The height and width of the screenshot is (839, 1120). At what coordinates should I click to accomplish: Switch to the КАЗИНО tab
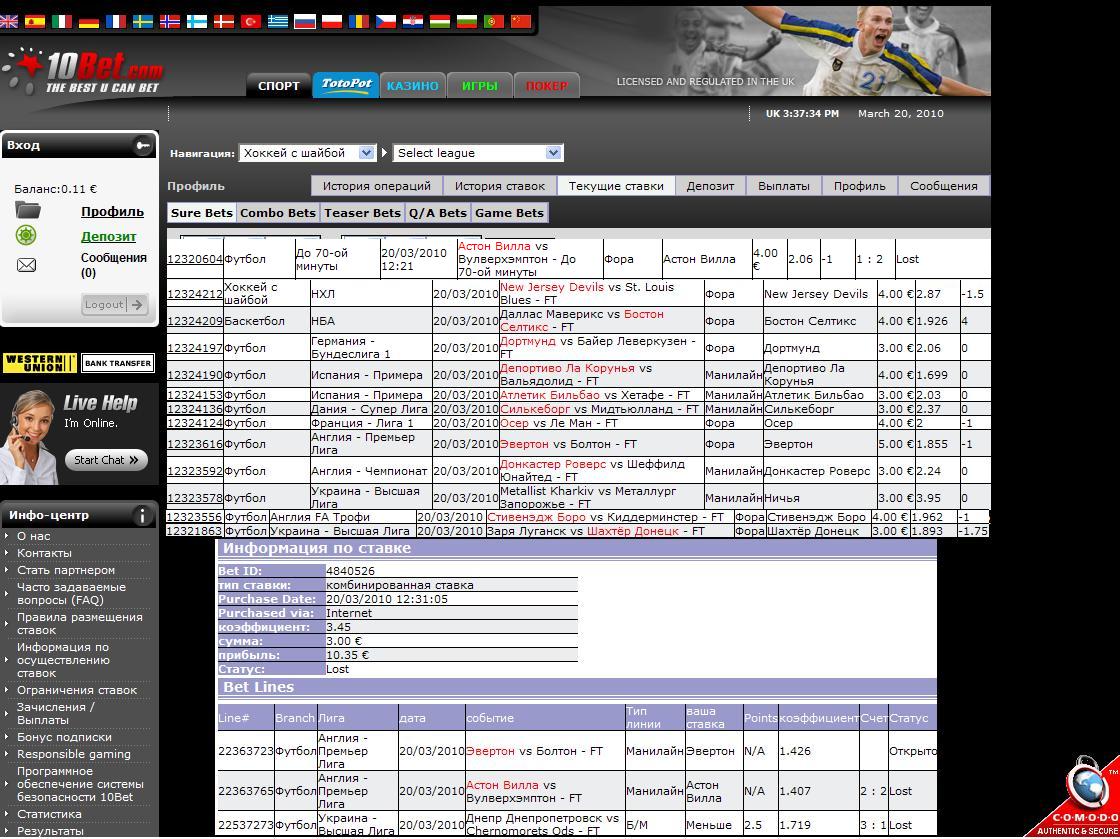click(413, 86)
